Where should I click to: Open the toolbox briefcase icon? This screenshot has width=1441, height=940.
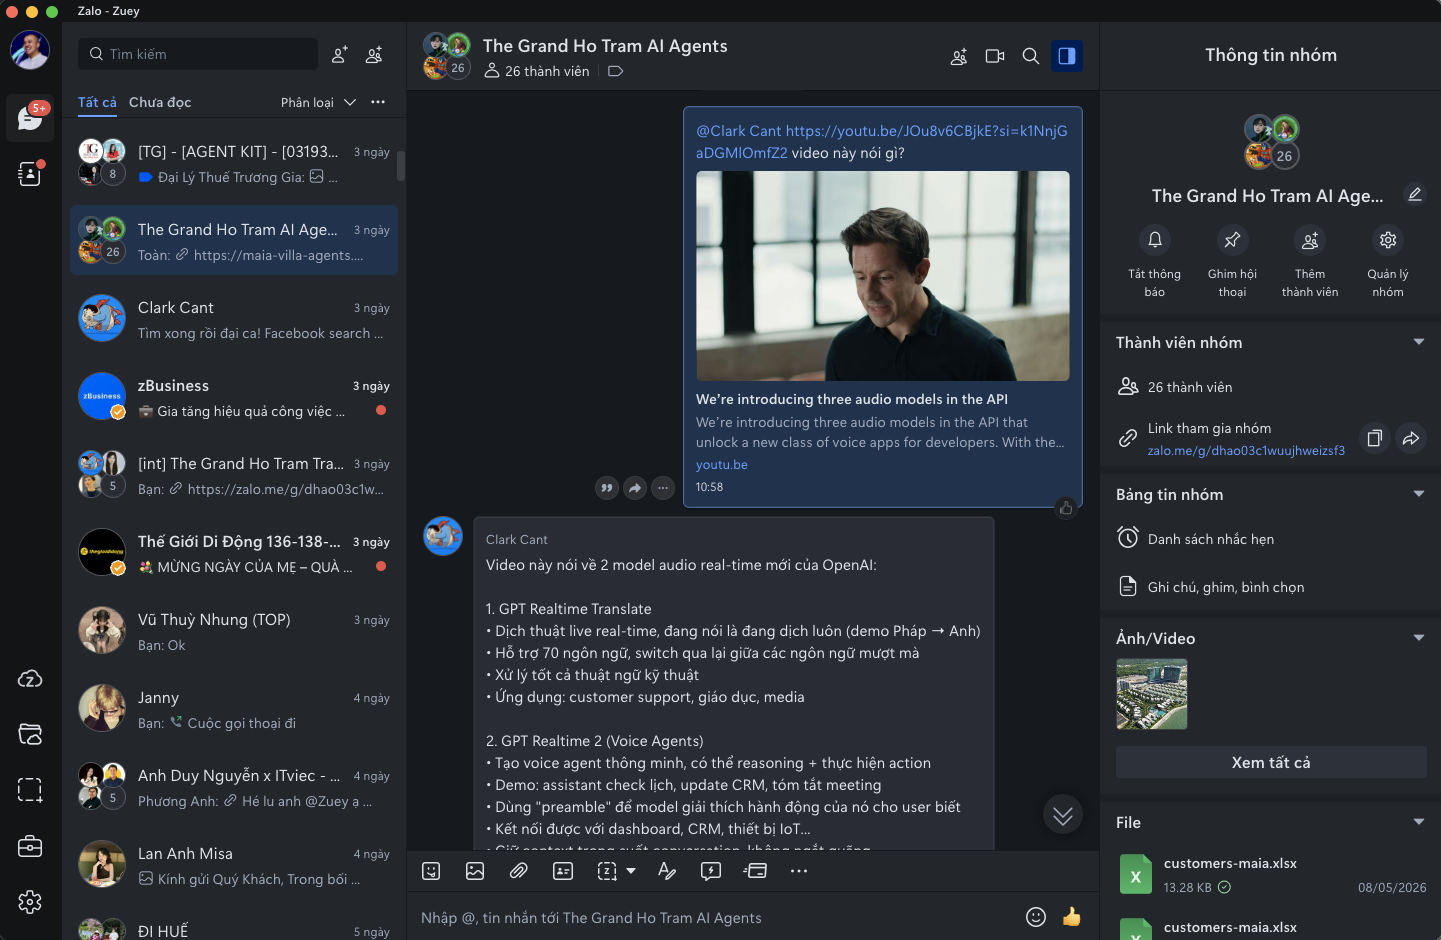[x=30, y=846]
